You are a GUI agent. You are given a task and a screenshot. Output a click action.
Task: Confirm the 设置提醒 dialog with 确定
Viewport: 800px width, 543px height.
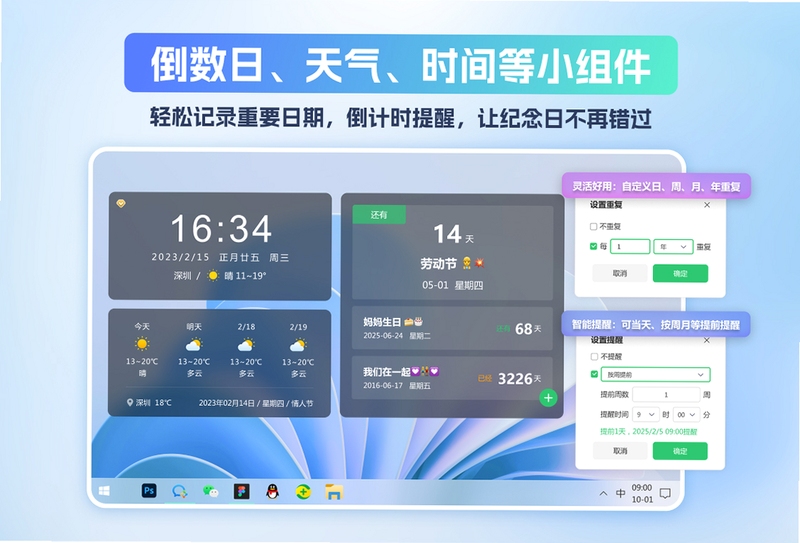[680, 451]
